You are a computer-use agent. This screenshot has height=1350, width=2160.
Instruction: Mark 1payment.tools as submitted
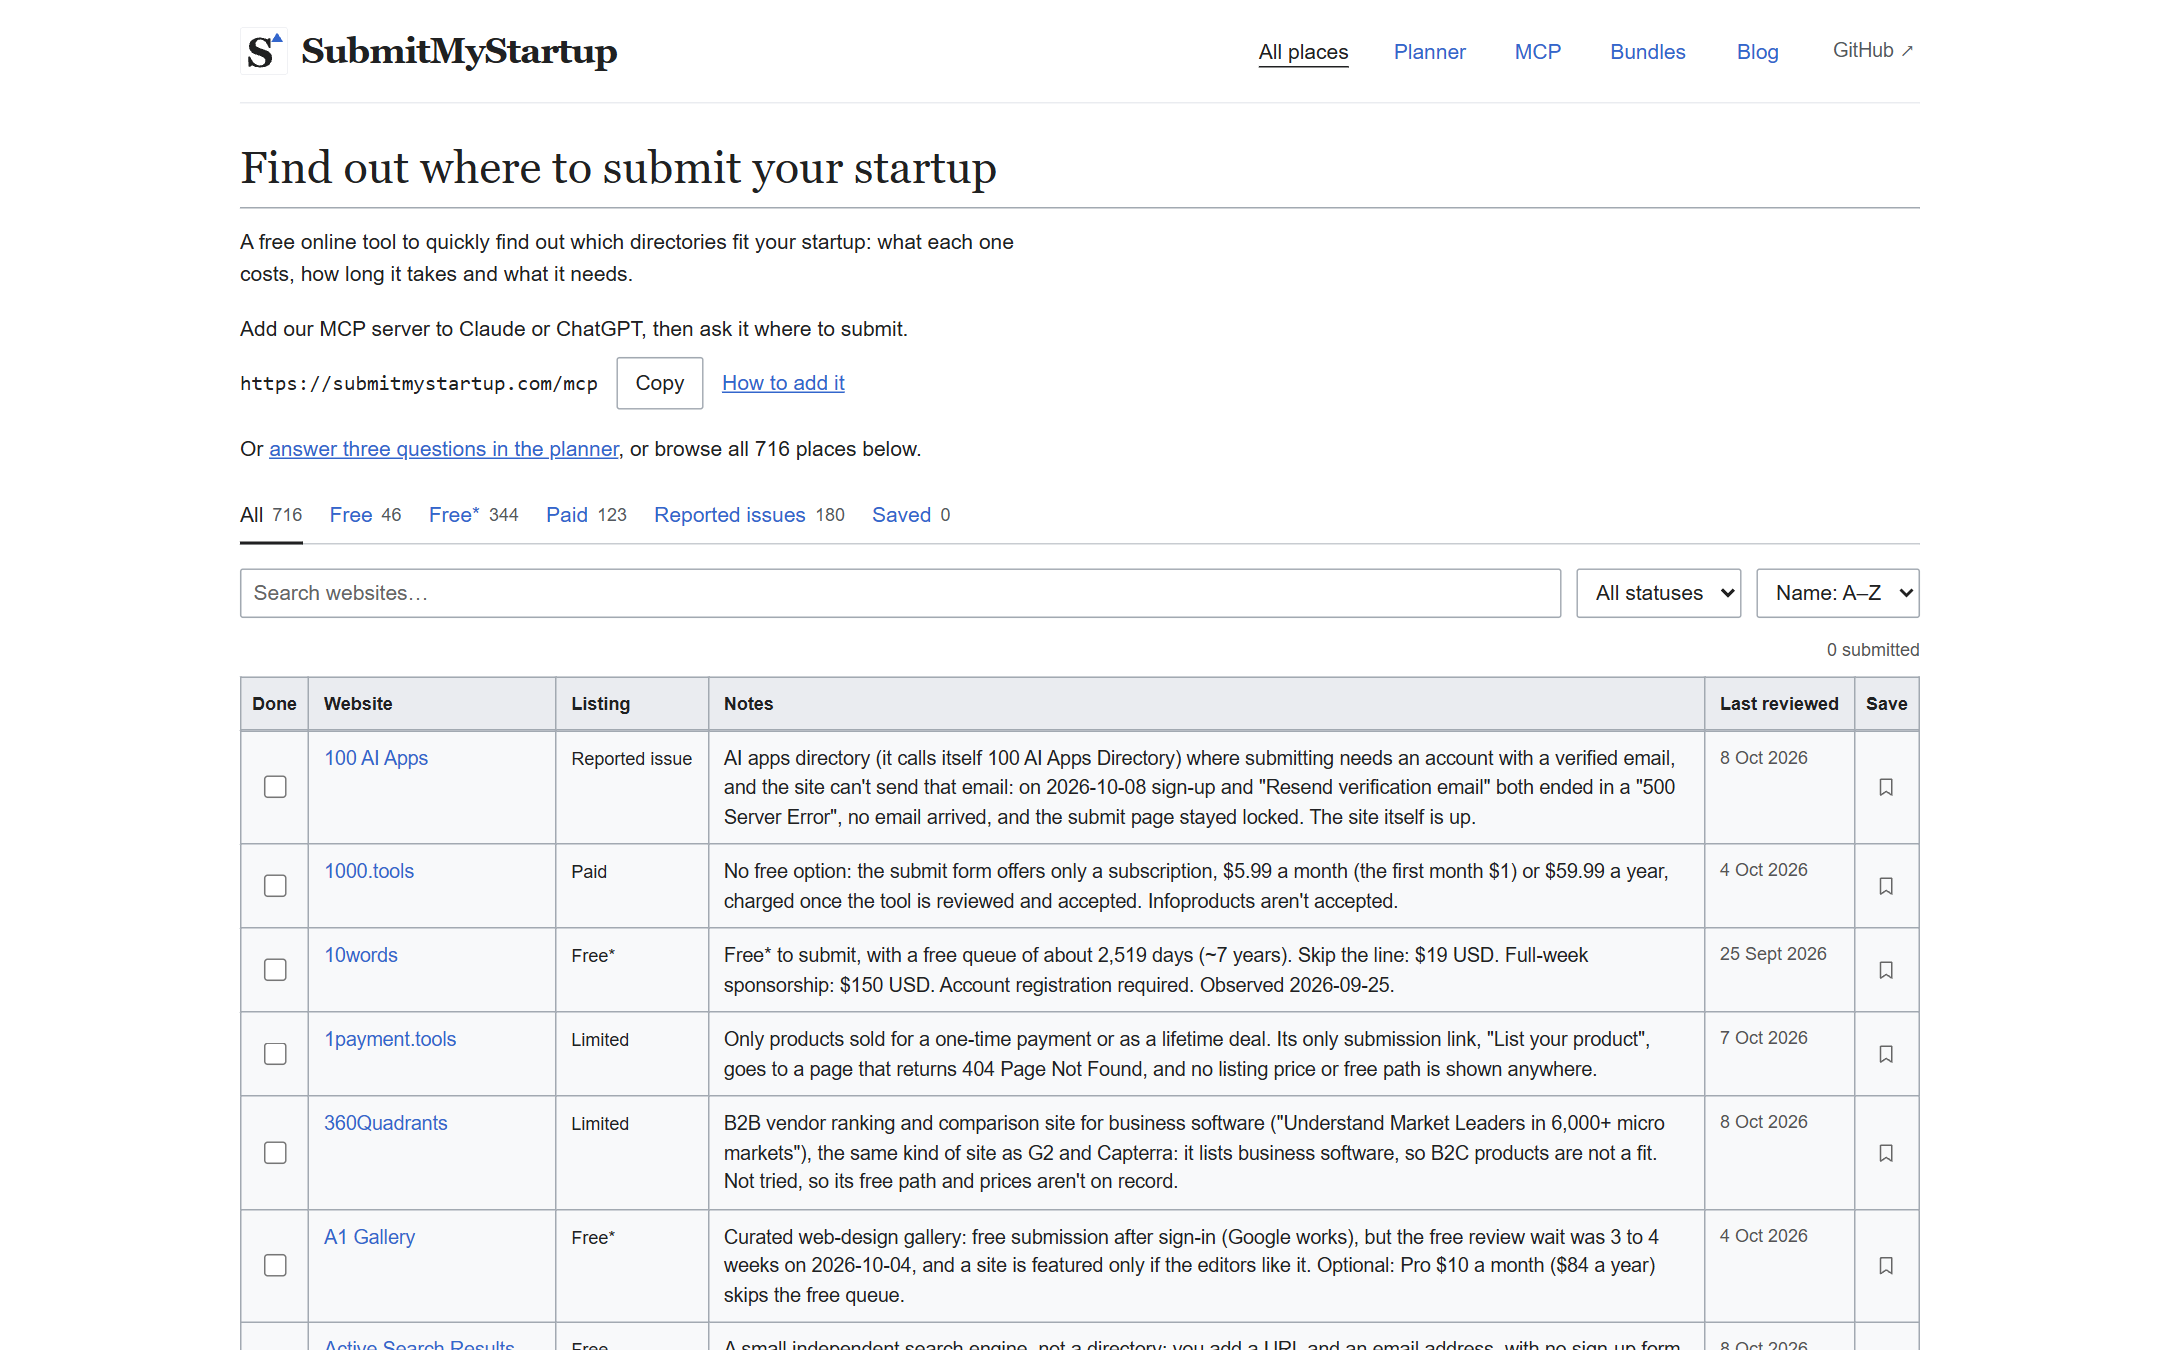[275, 1054]
